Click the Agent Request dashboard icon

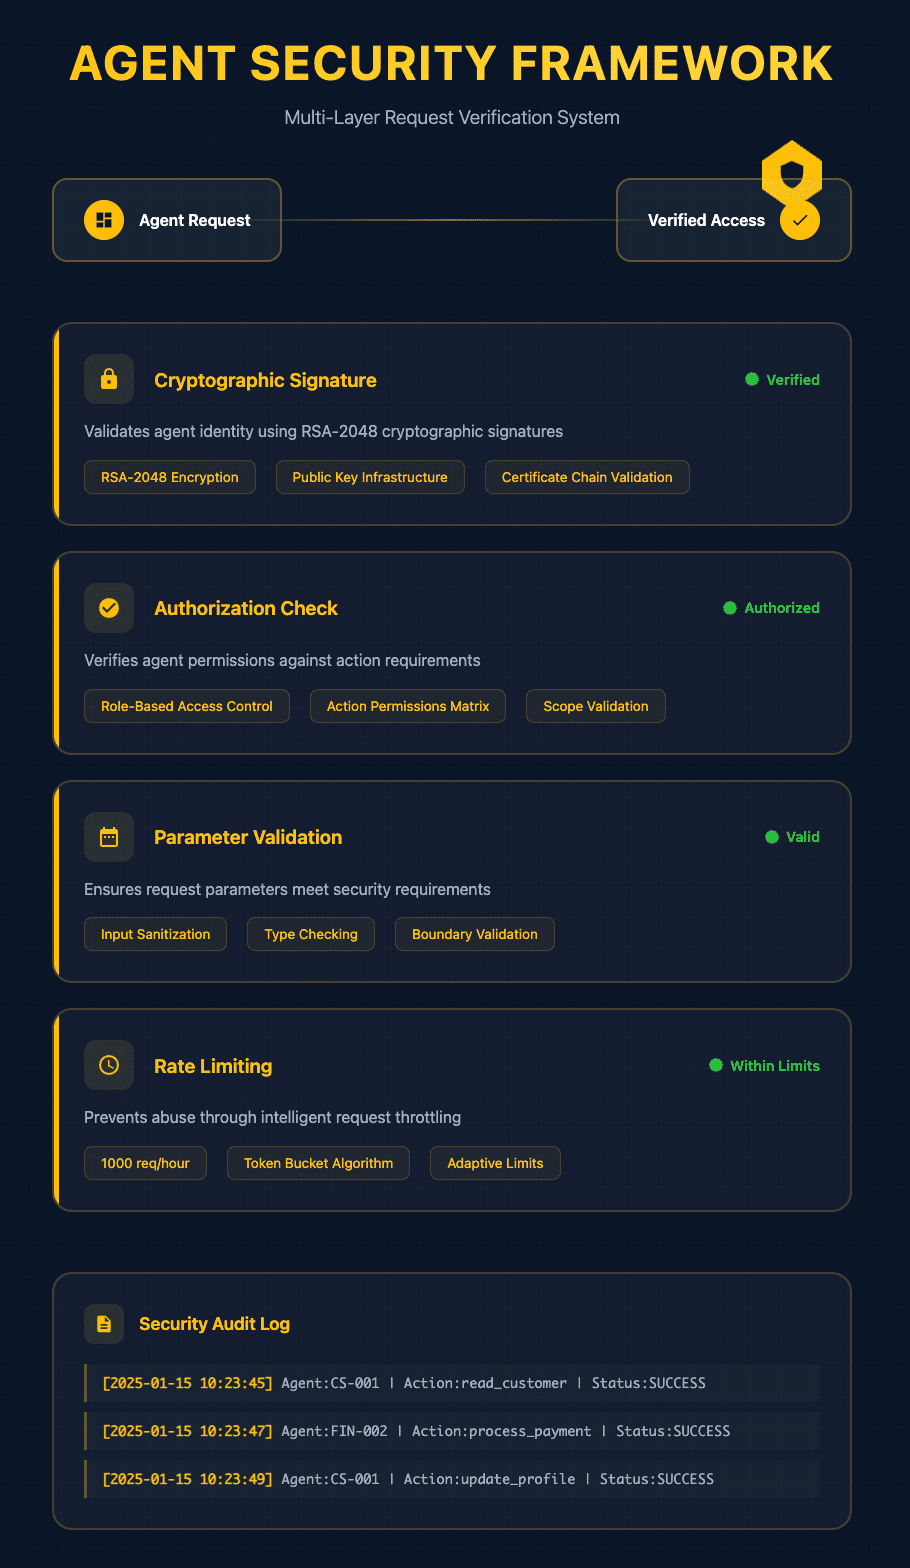104,220
